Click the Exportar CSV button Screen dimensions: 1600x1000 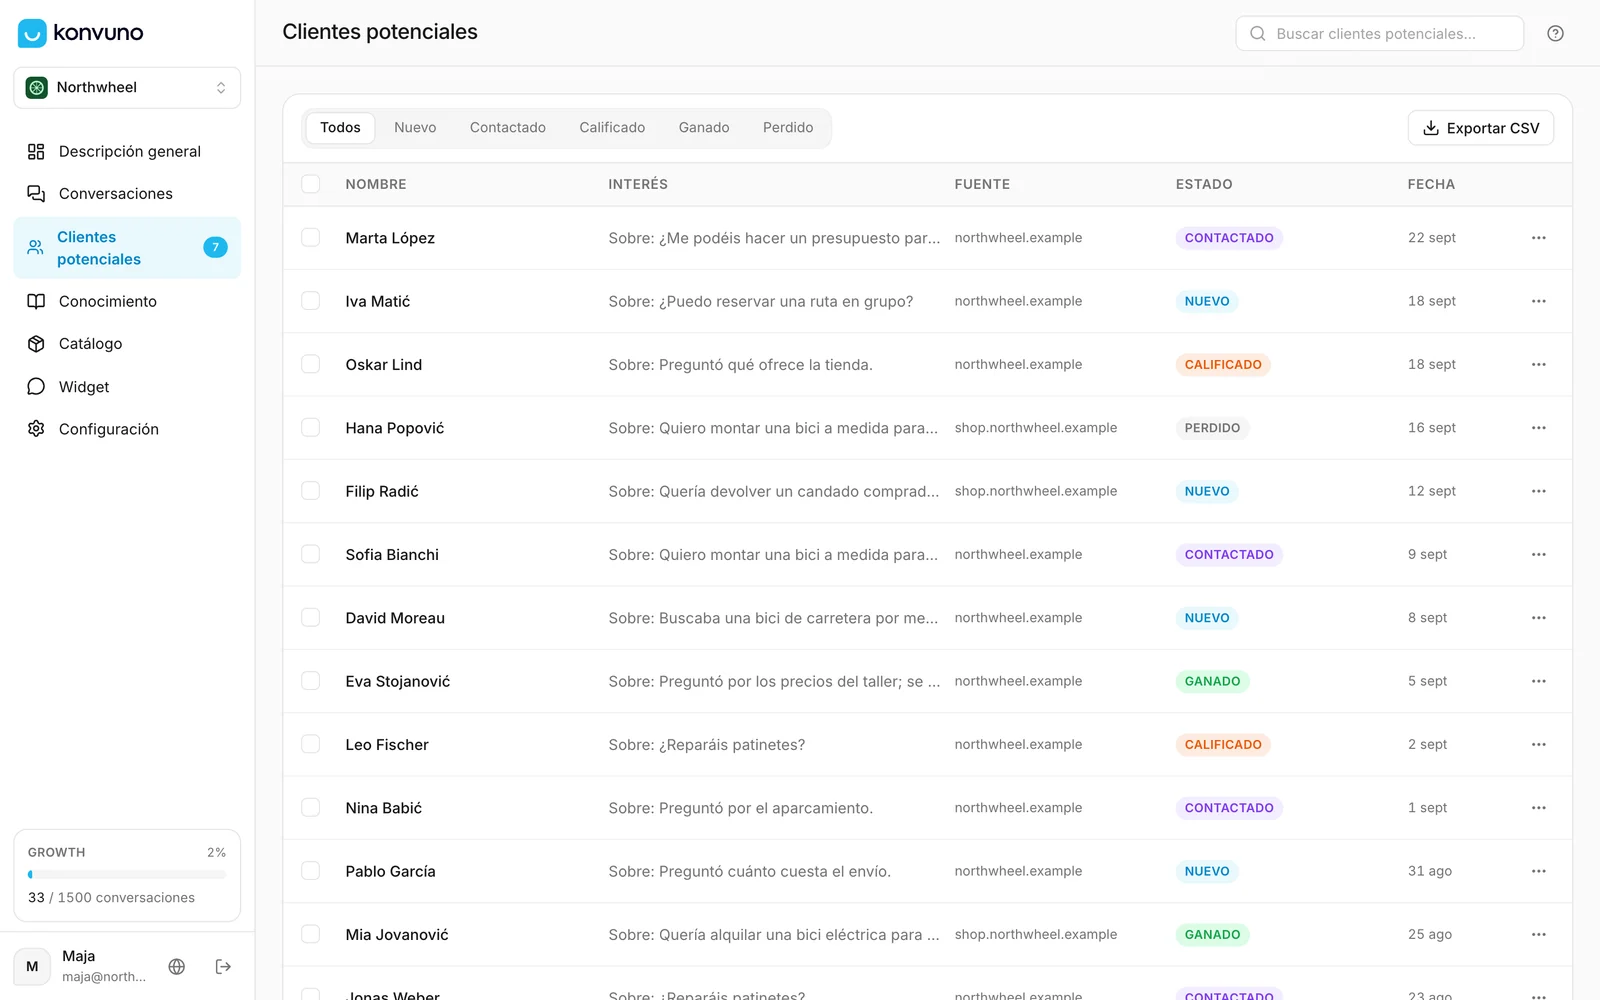pyautogui.click(x=1481, y=128)
